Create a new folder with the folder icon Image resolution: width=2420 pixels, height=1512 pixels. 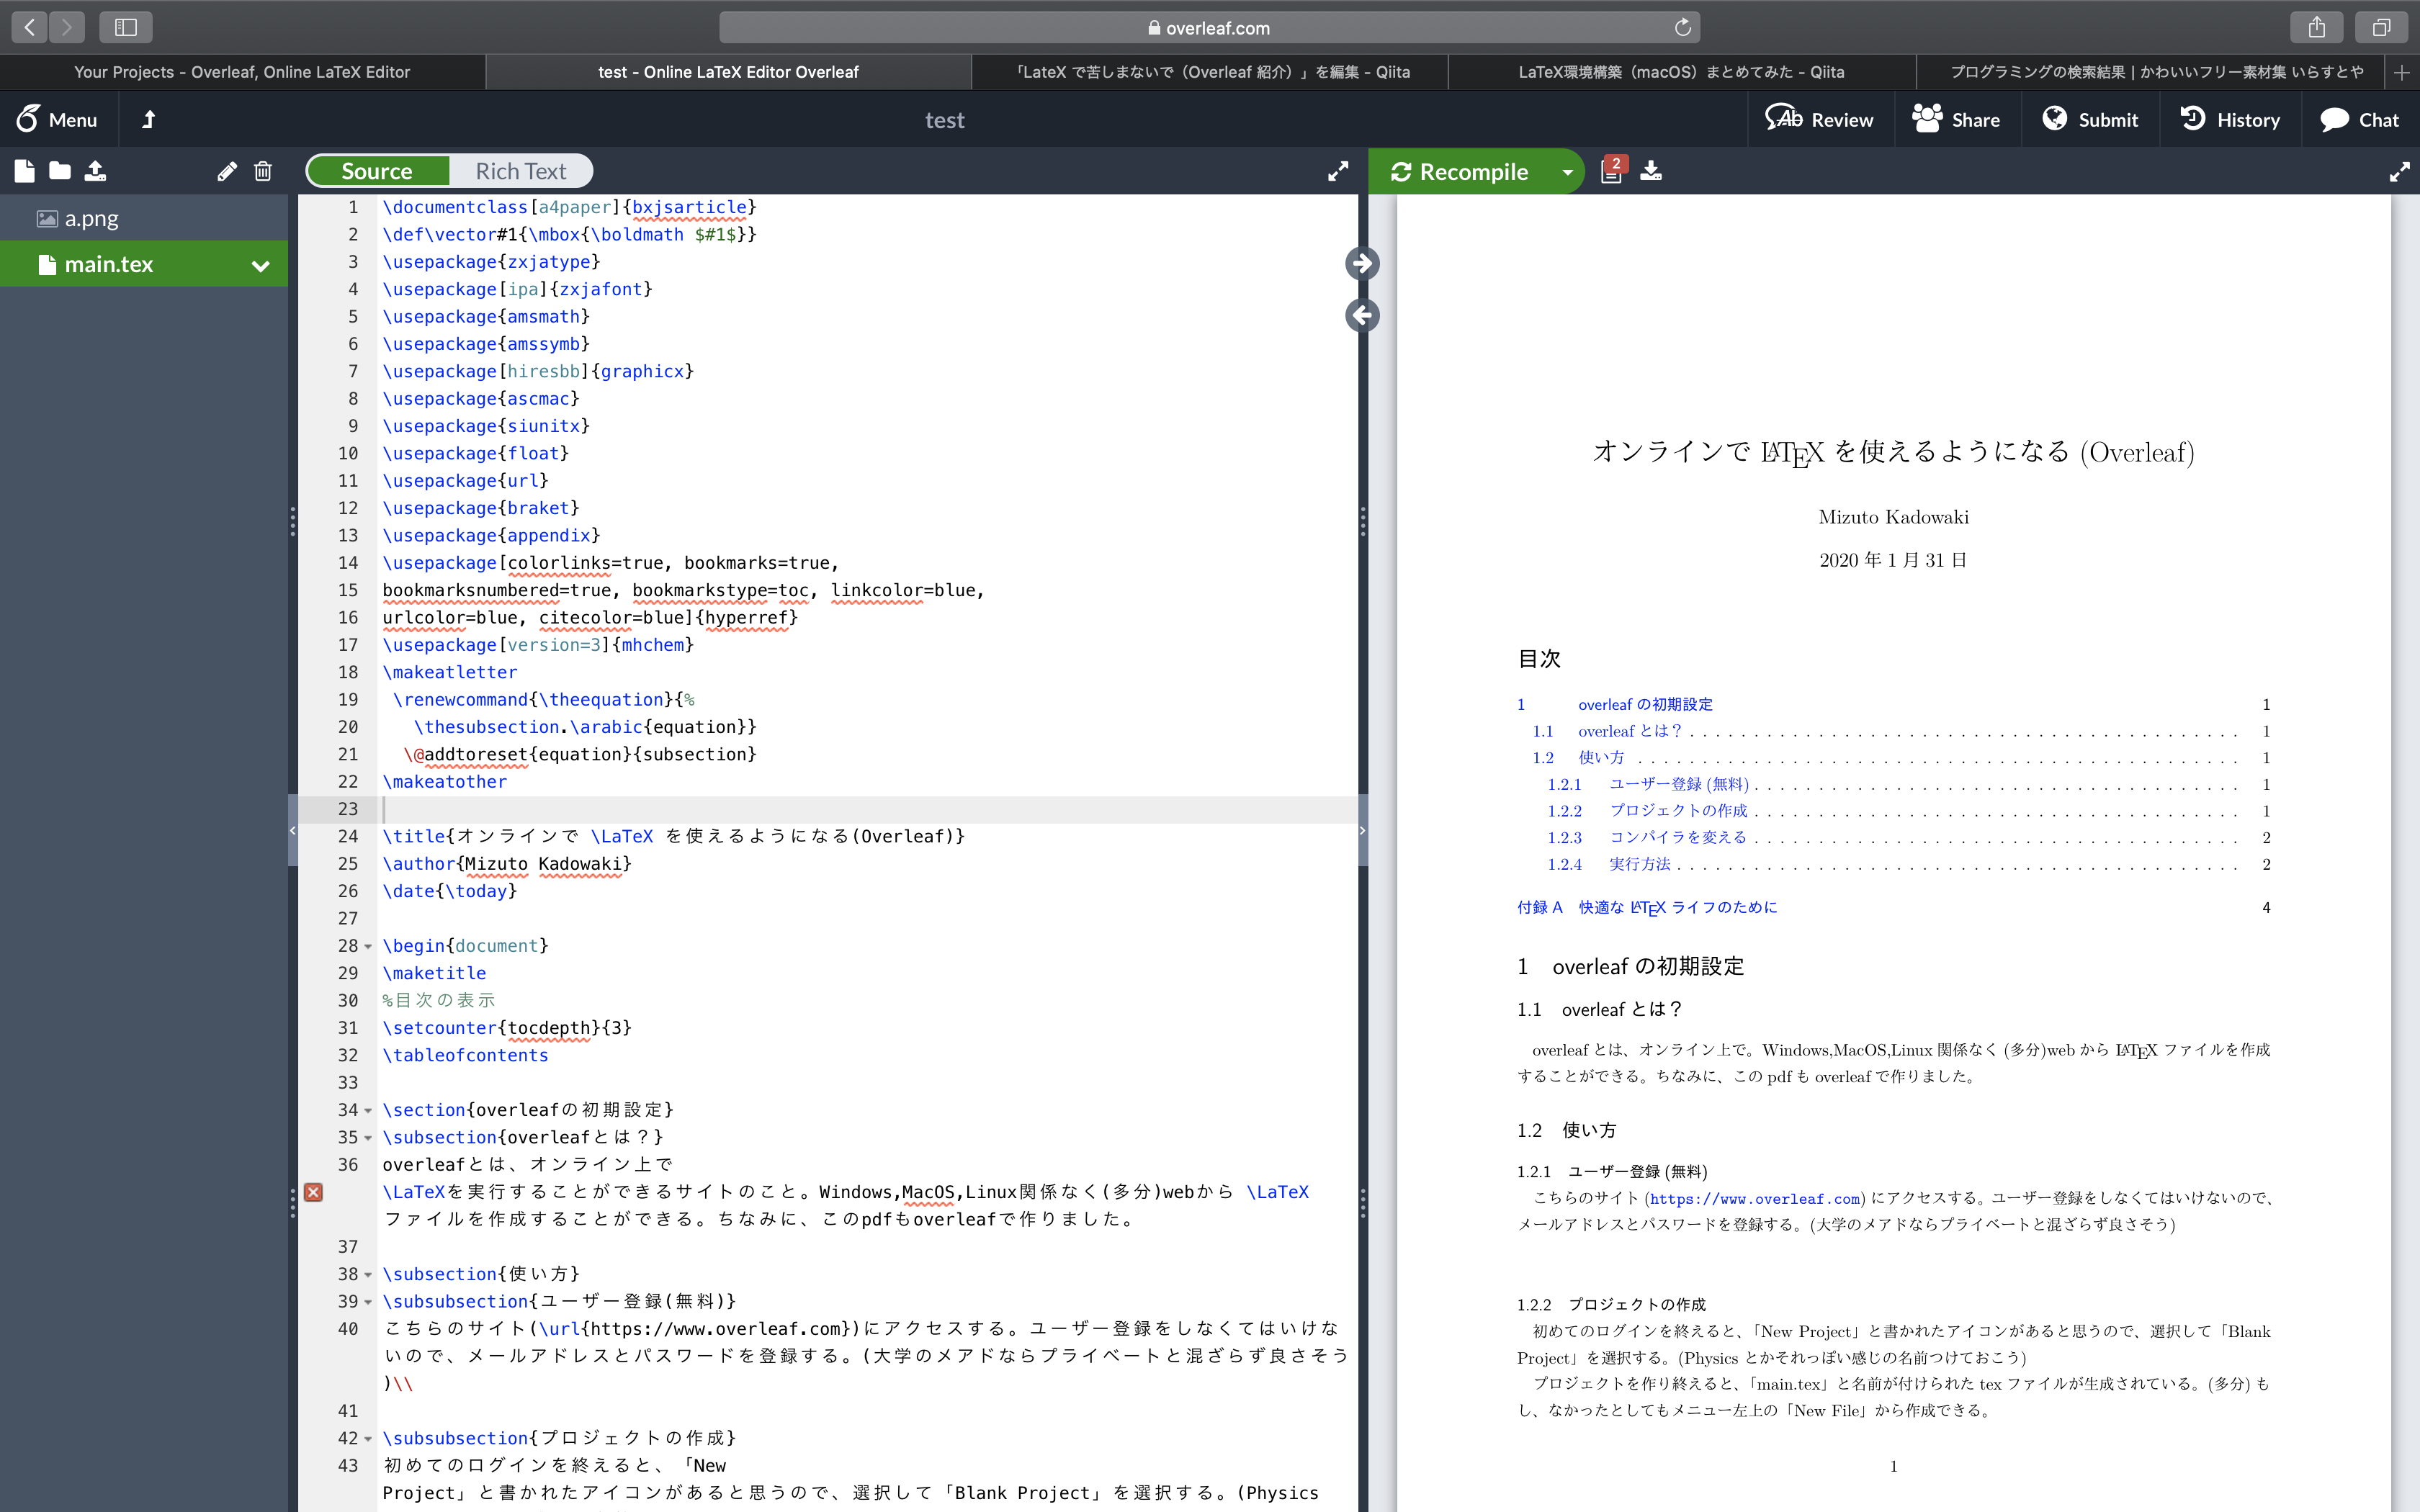(x=60, y=171)
